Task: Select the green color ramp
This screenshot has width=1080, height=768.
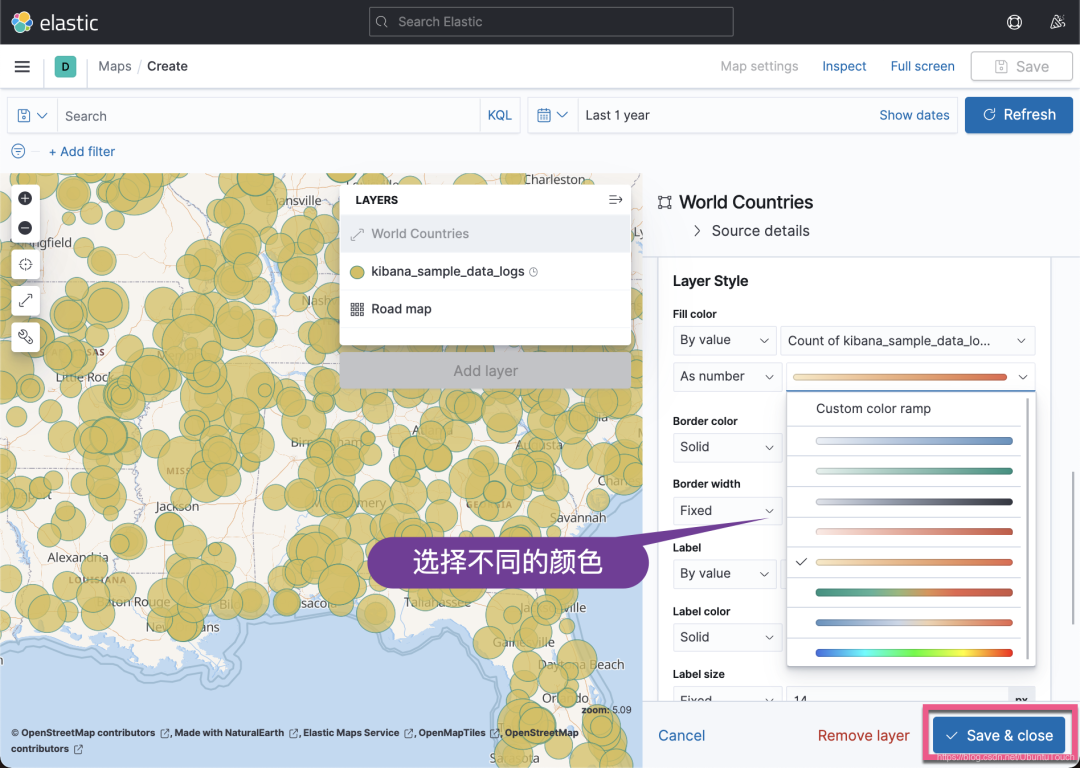Action: tap(914, 472)
